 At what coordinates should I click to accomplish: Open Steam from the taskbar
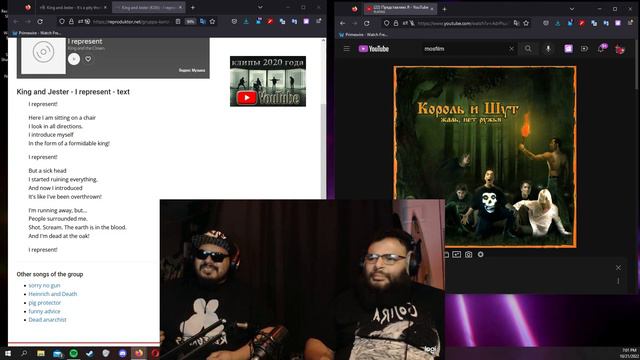click(x=90, y=353)
